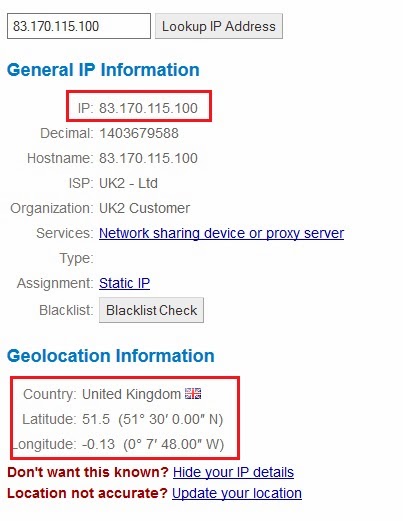Viewport: 403px width, 521px height.
Task: Click the Blacklist Check button
Action: pyautogui.click(x=151, y=310)
